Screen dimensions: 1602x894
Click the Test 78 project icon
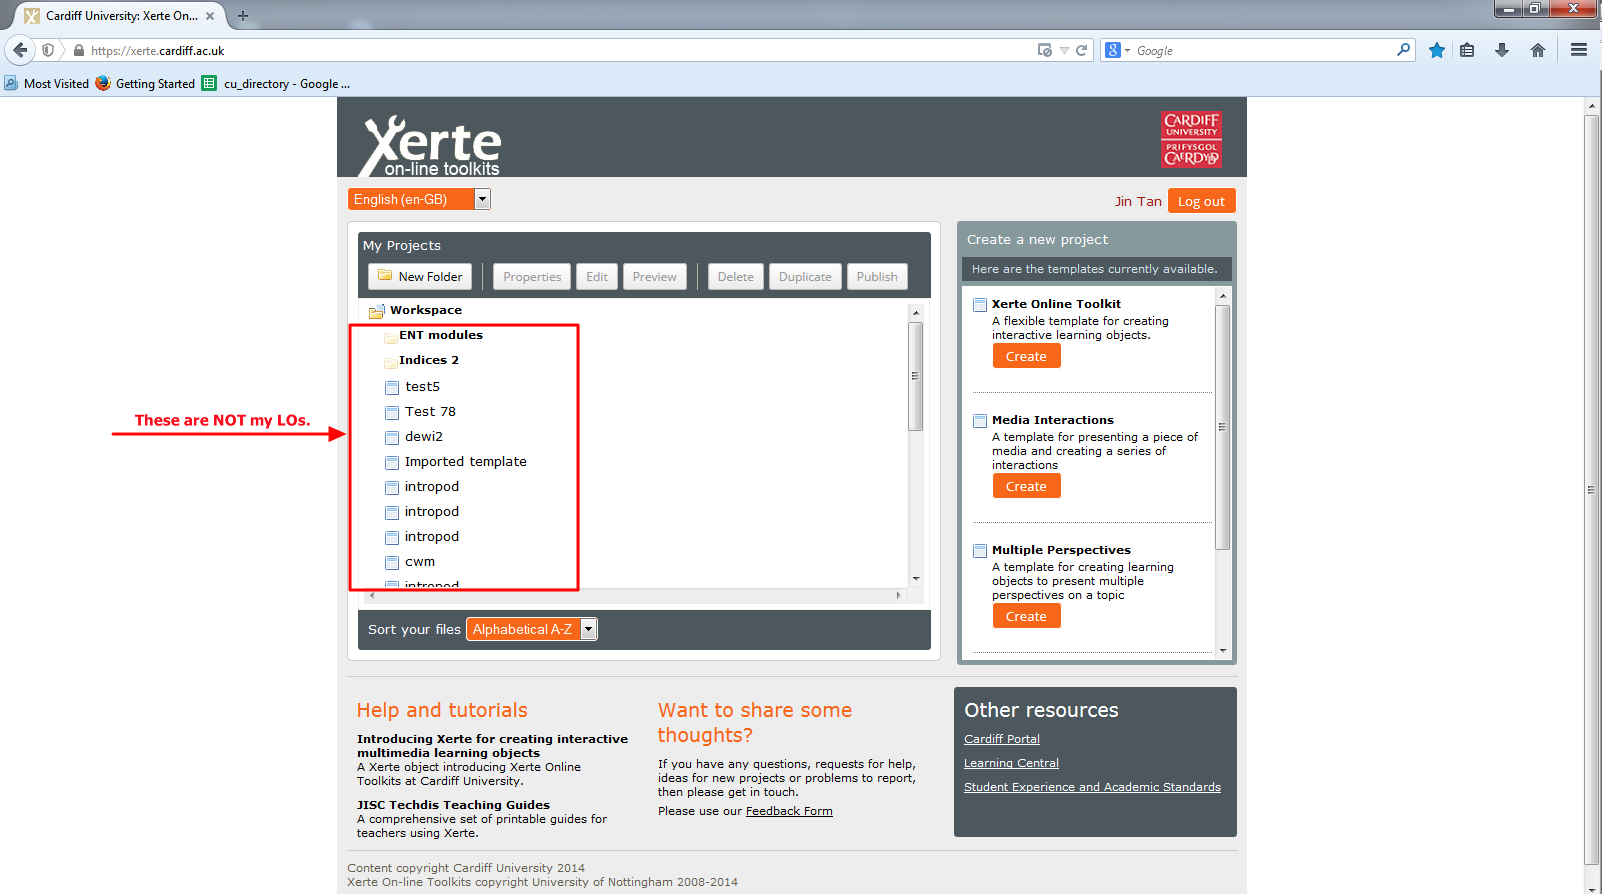click(x=392, y=412)
